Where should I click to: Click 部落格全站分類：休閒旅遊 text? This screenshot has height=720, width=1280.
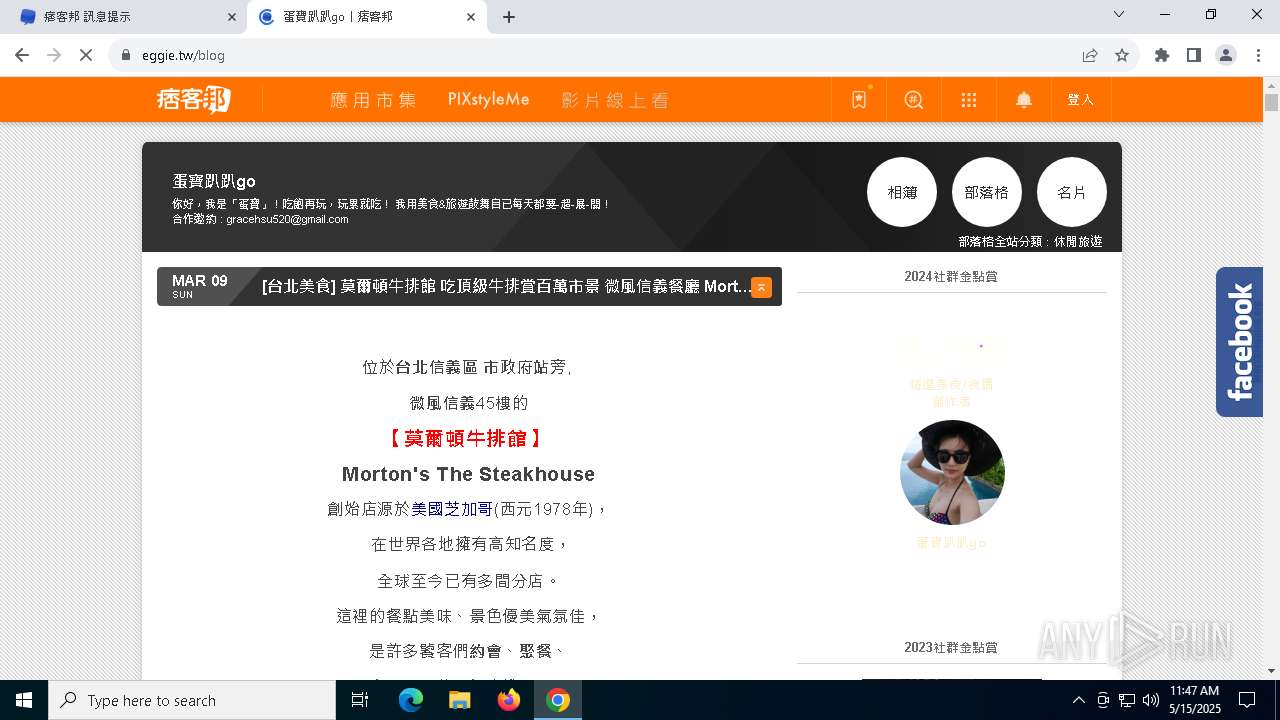tap(1030, 241)
